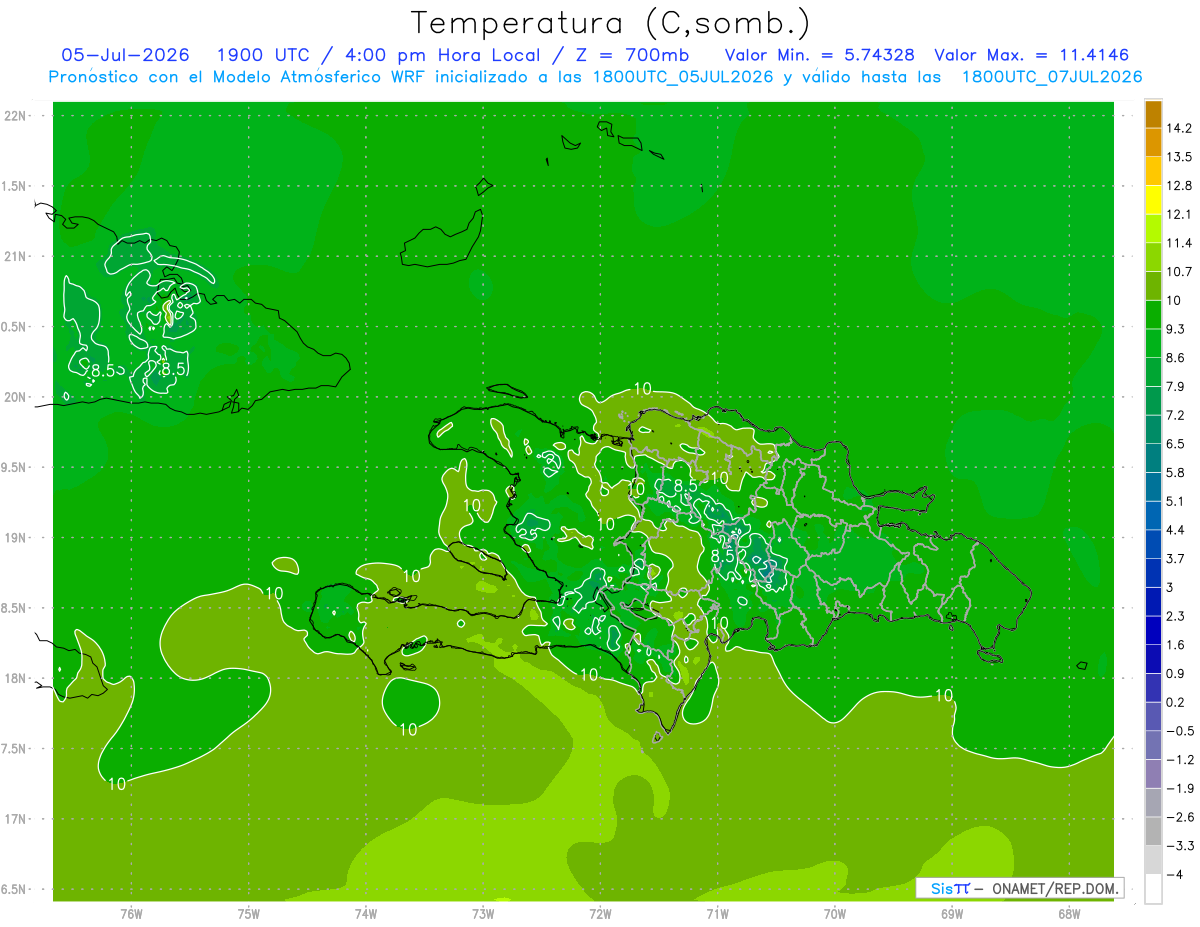The width and height of the screenshot is (1200, 927).
Task: Click the '20N' latitude axis label
Action: click(x=15, y=397)
